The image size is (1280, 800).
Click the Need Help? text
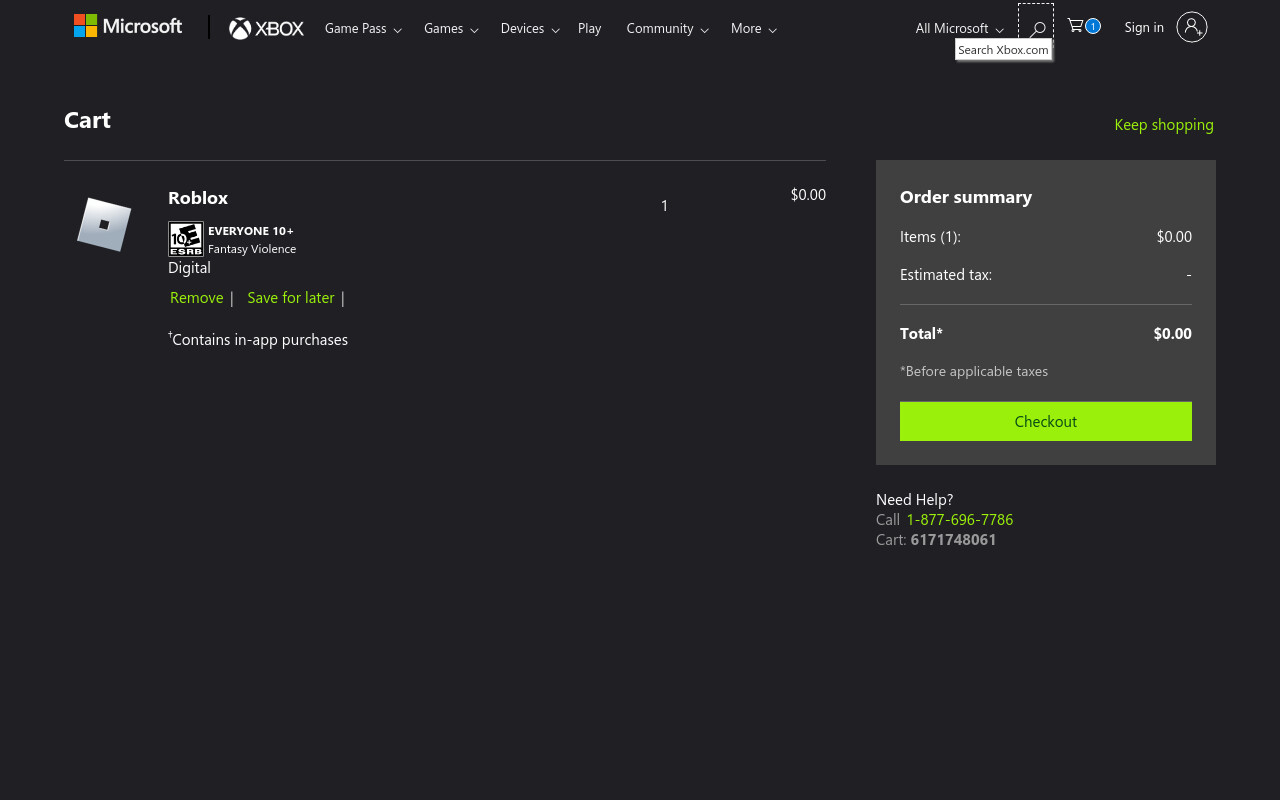pyautogui.click(x=915, y=499)
